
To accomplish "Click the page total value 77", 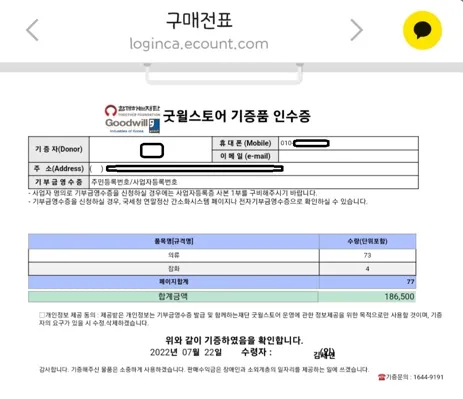I will pos(410,282).
